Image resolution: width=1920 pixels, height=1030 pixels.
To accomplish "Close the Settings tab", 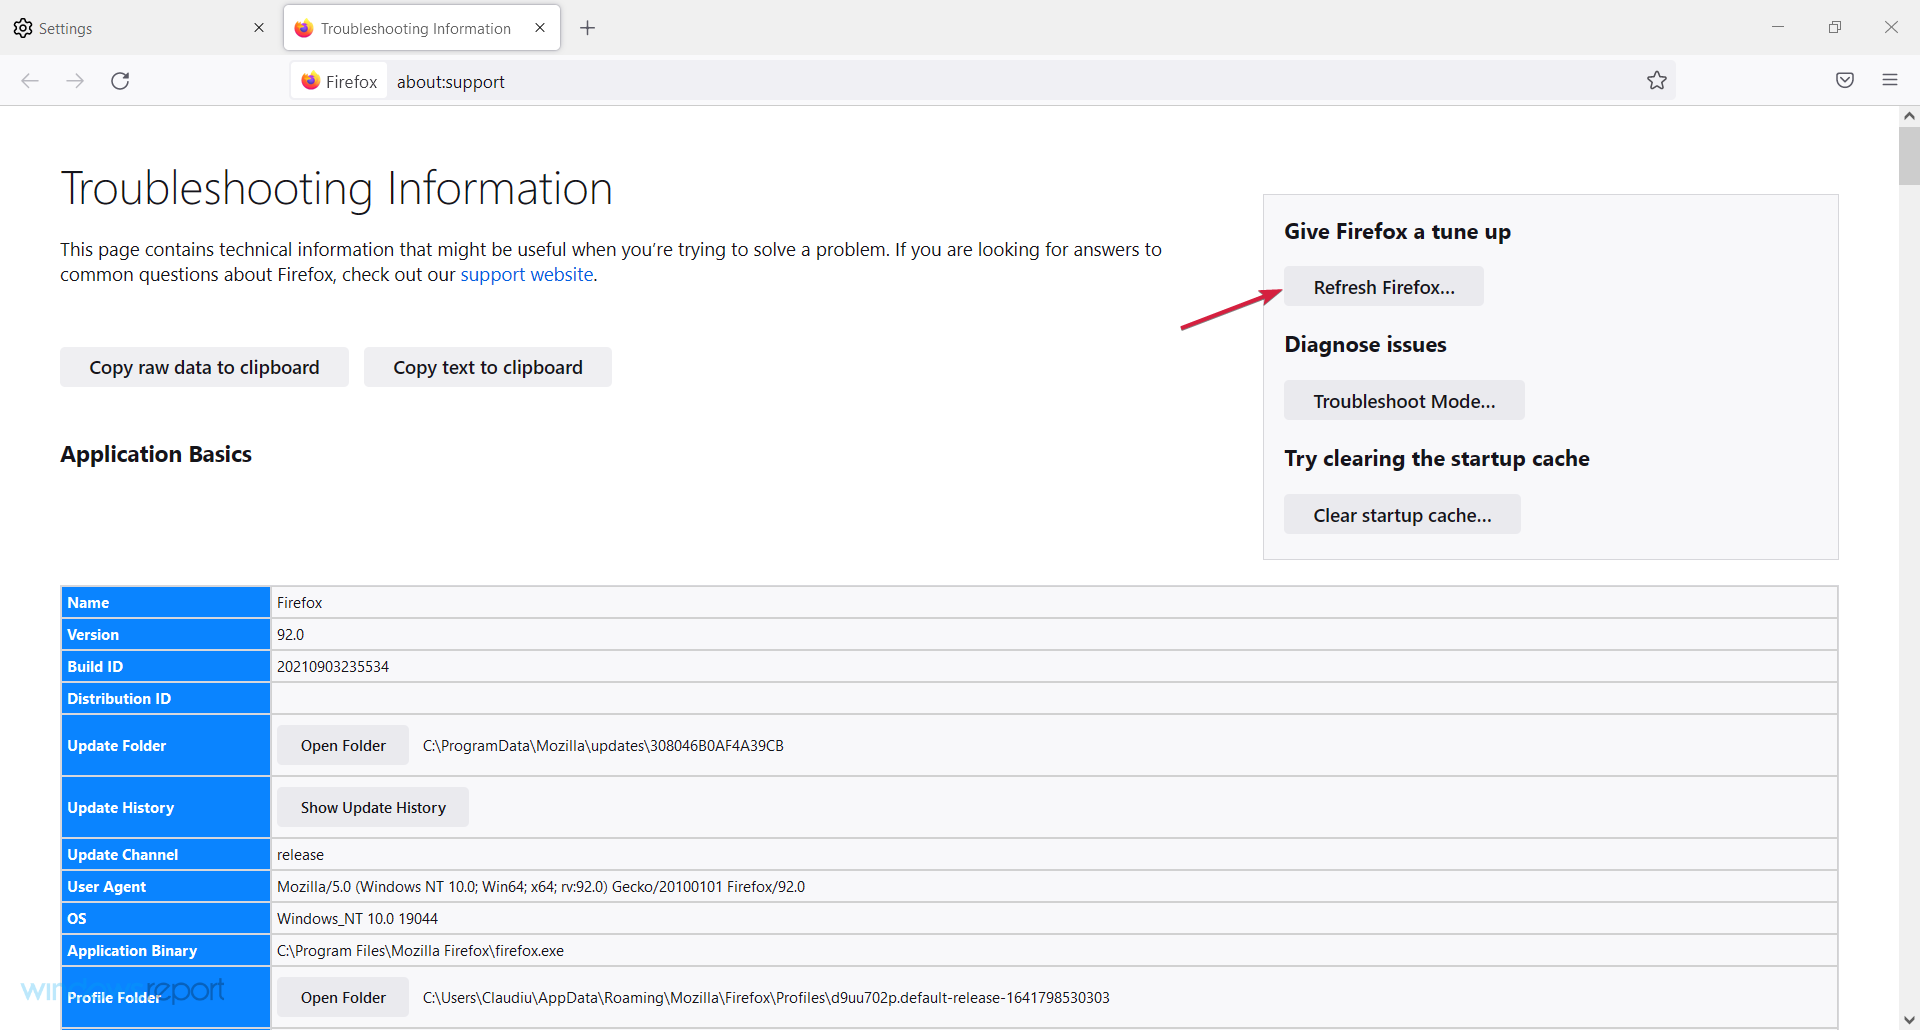I will (259, 28).
